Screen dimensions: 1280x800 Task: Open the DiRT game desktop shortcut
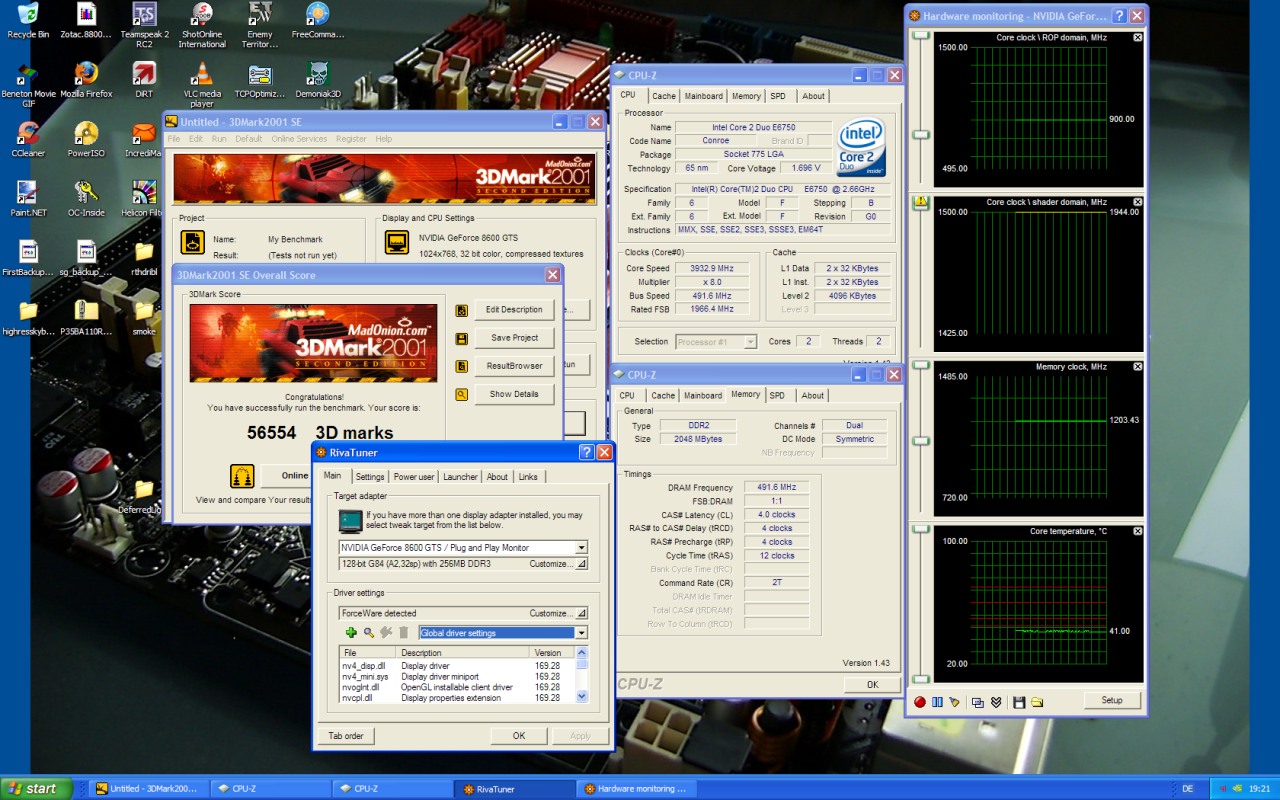pyautogui.click(x=144, y=80)
